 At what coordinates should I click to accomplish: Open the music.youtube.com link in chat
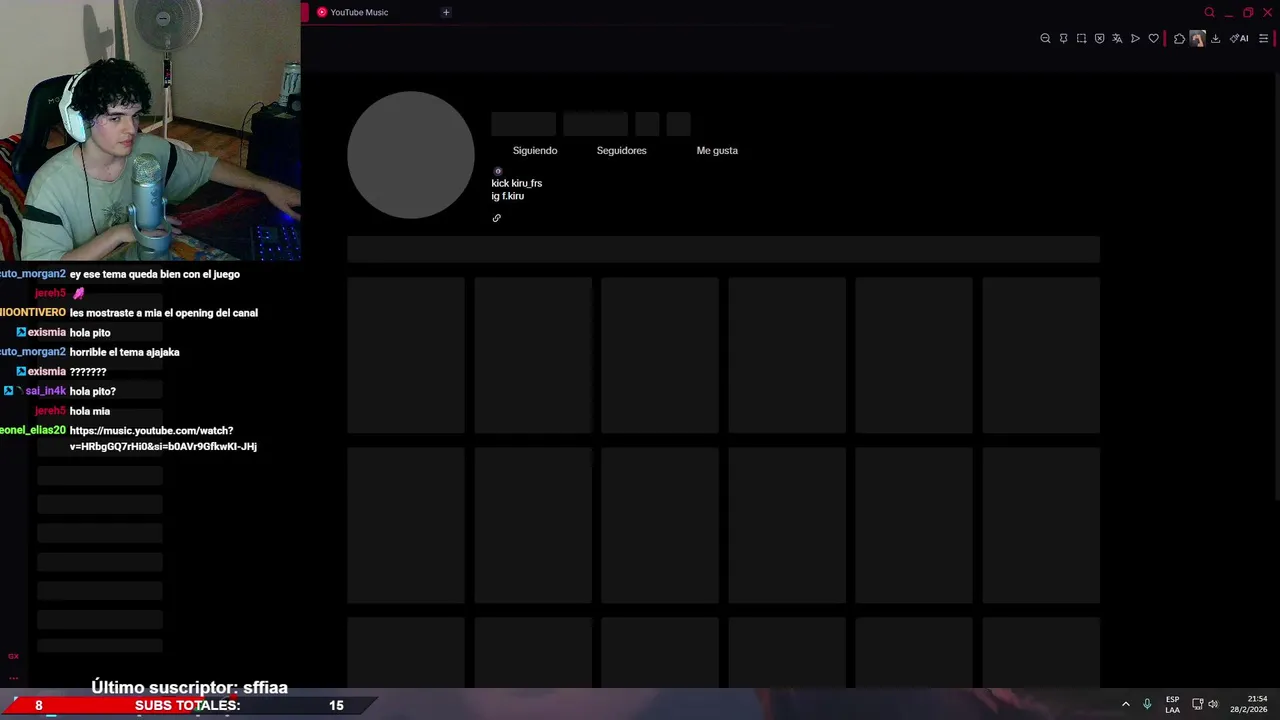[x=163, y=438]
